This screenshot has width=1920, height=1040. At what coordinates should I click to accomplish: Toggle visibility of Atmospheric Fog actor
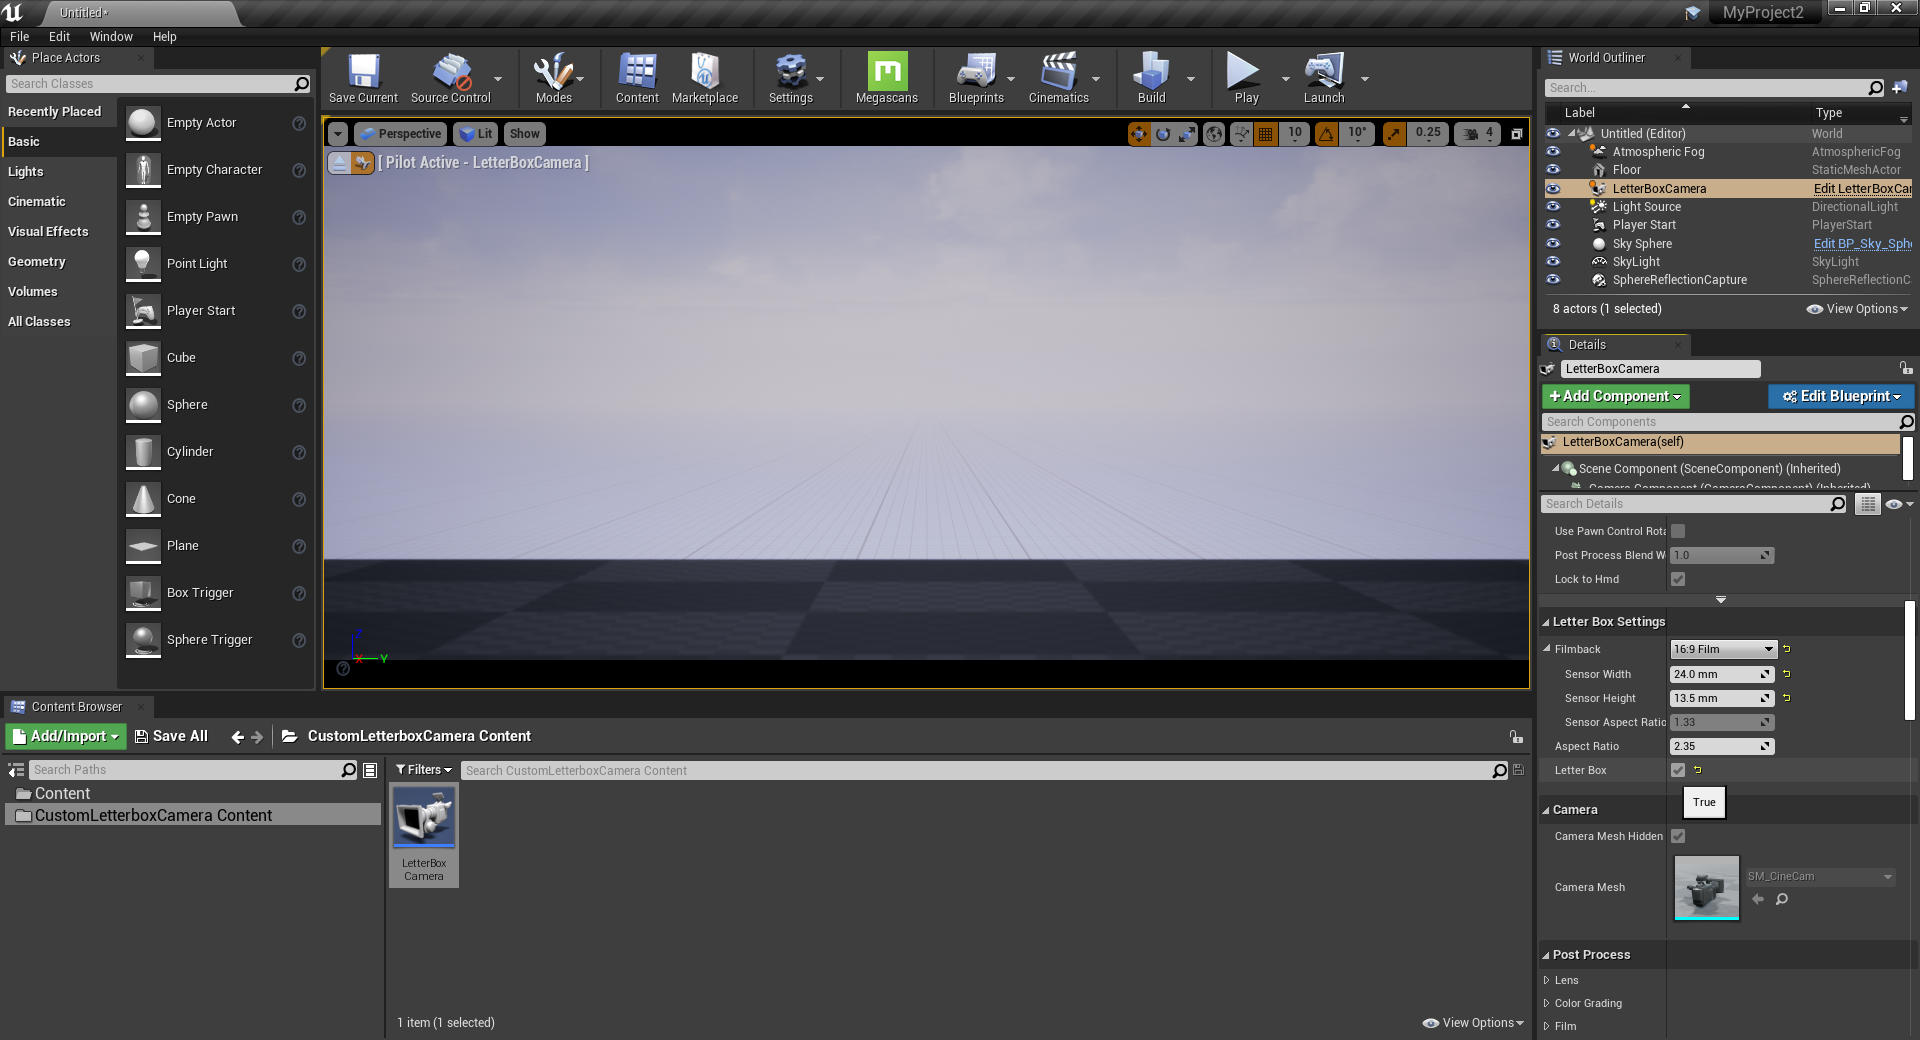click(x=1553, y=152)
